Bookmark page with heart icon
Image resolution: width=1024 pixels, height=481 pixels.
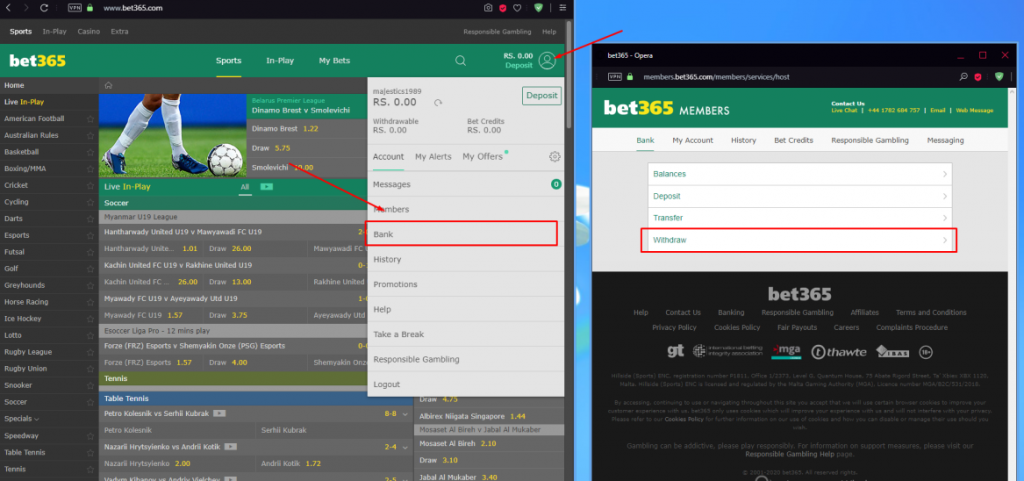pyautogui.click(x=517, y=8)
